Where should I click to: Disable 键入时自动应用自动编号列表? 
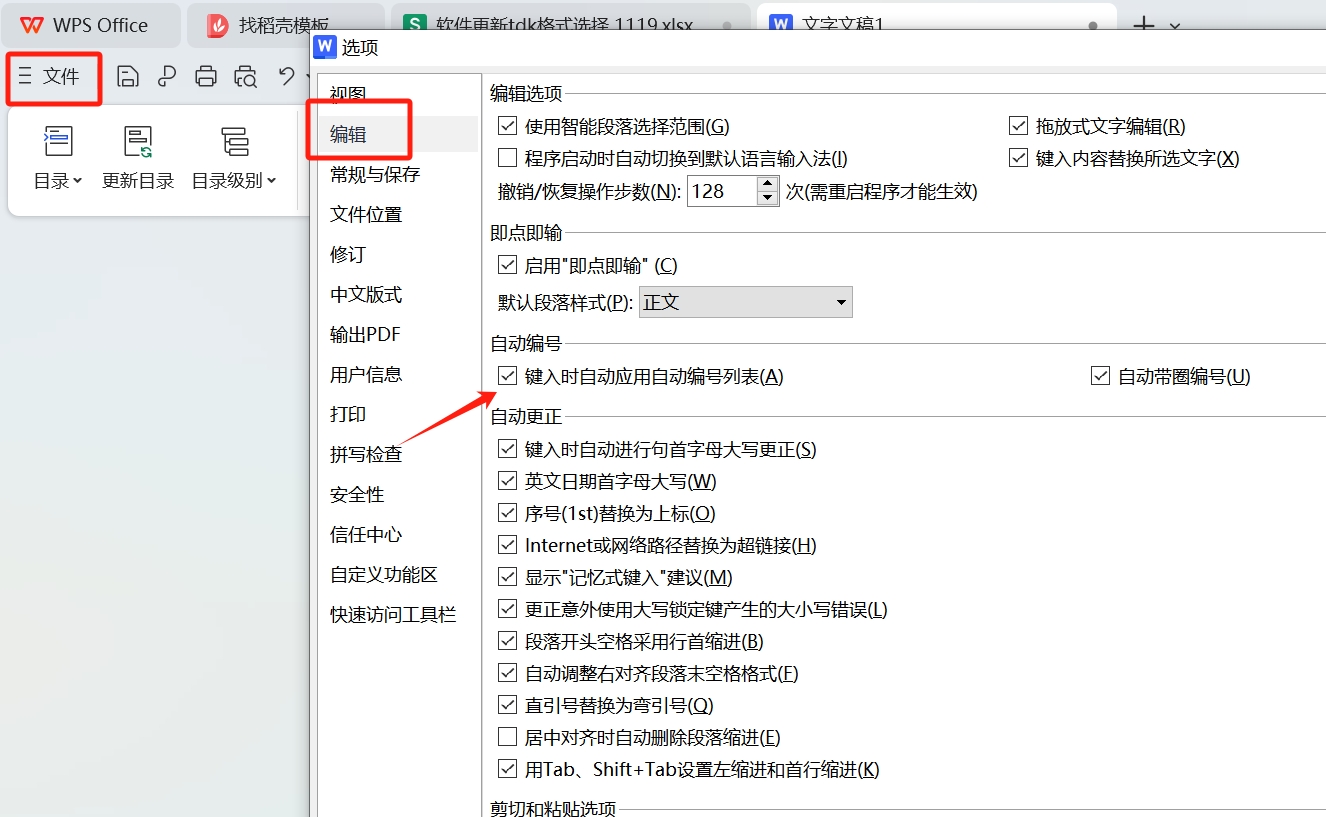click(507, 376)
